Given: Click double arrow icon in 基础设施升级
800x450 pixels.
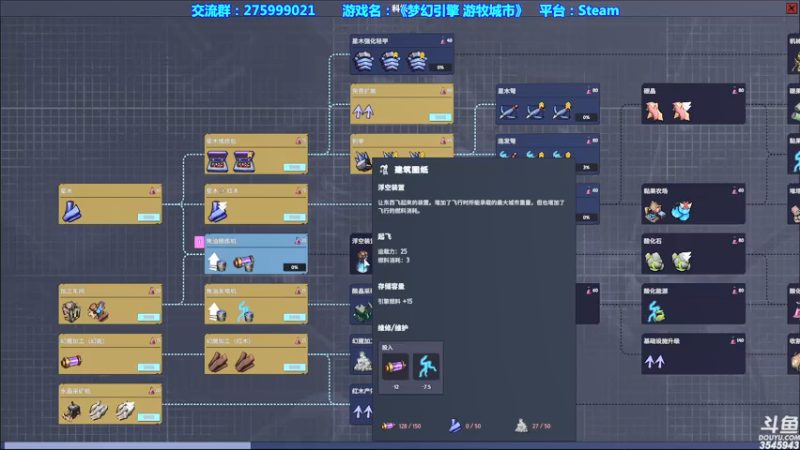Looking at the screenshot, I should coord(655,362).
